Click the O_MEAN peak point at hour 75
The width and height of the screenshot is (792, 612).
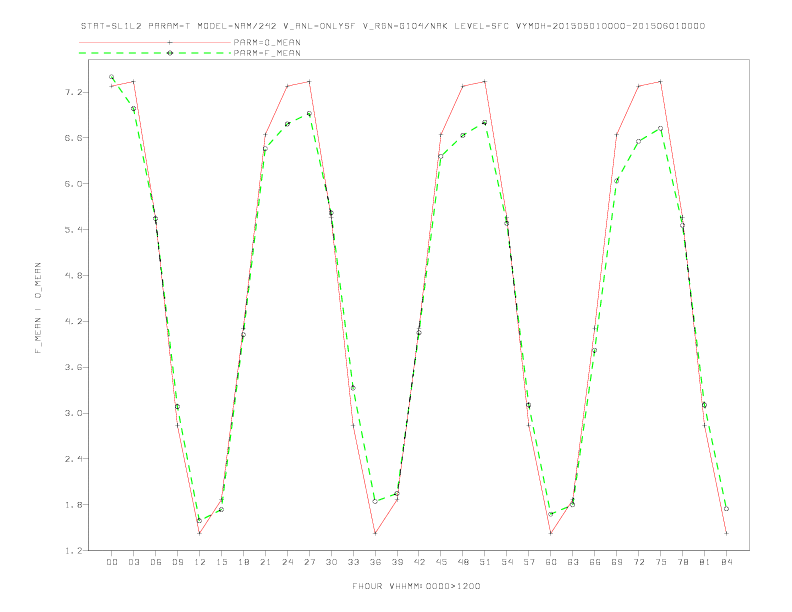click(x=661, y=81)
